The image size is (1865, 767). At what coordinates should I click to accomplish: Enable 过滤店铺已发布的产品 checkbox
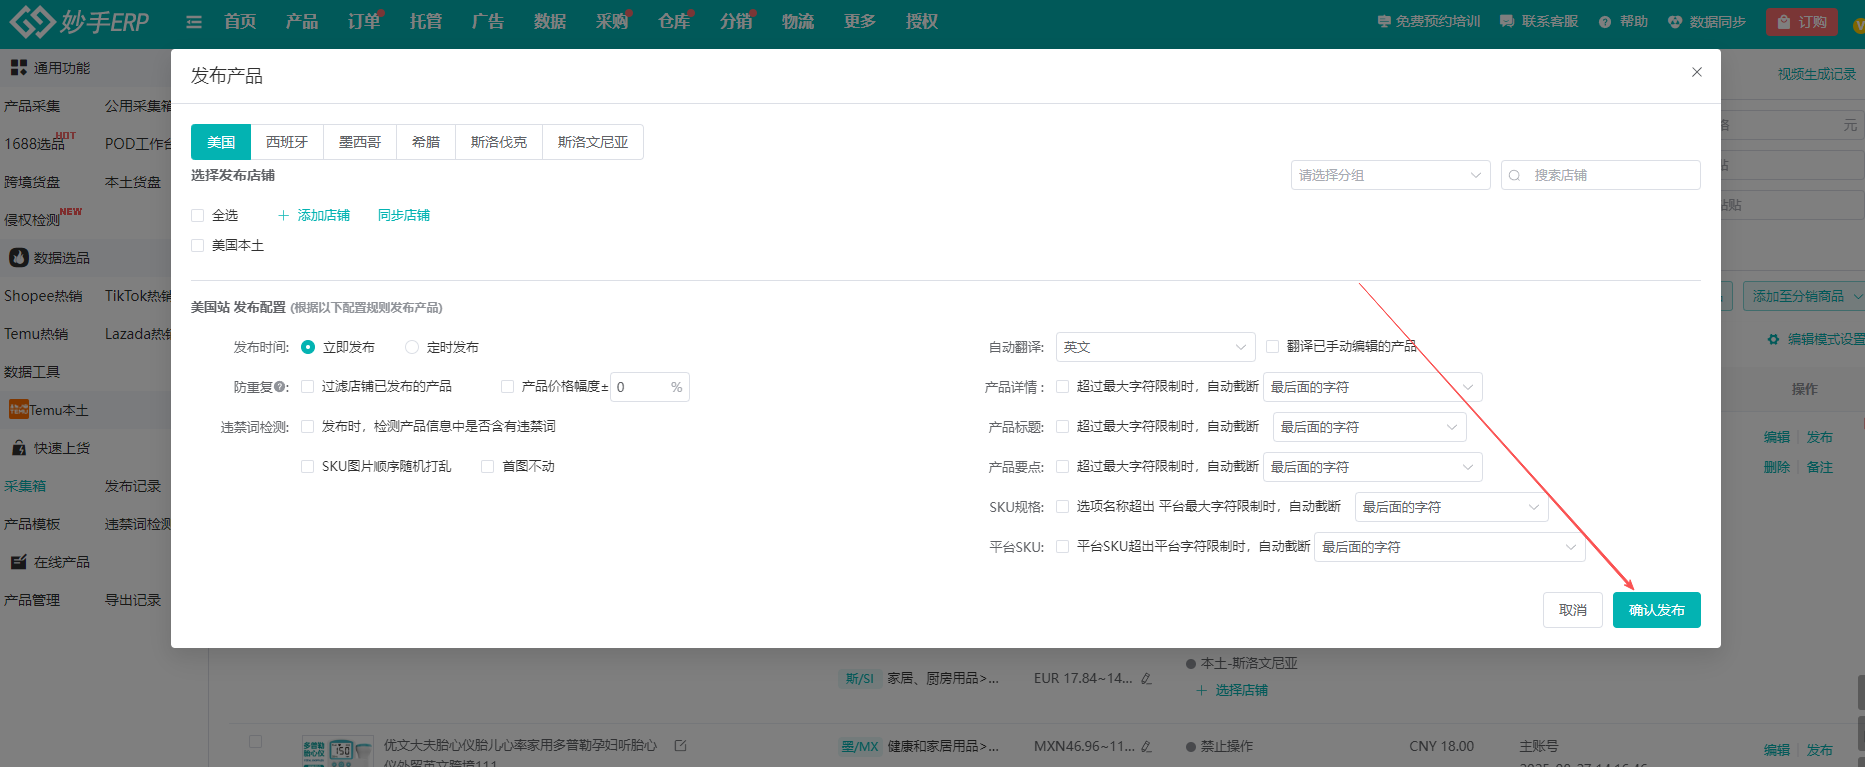[307, 386]
